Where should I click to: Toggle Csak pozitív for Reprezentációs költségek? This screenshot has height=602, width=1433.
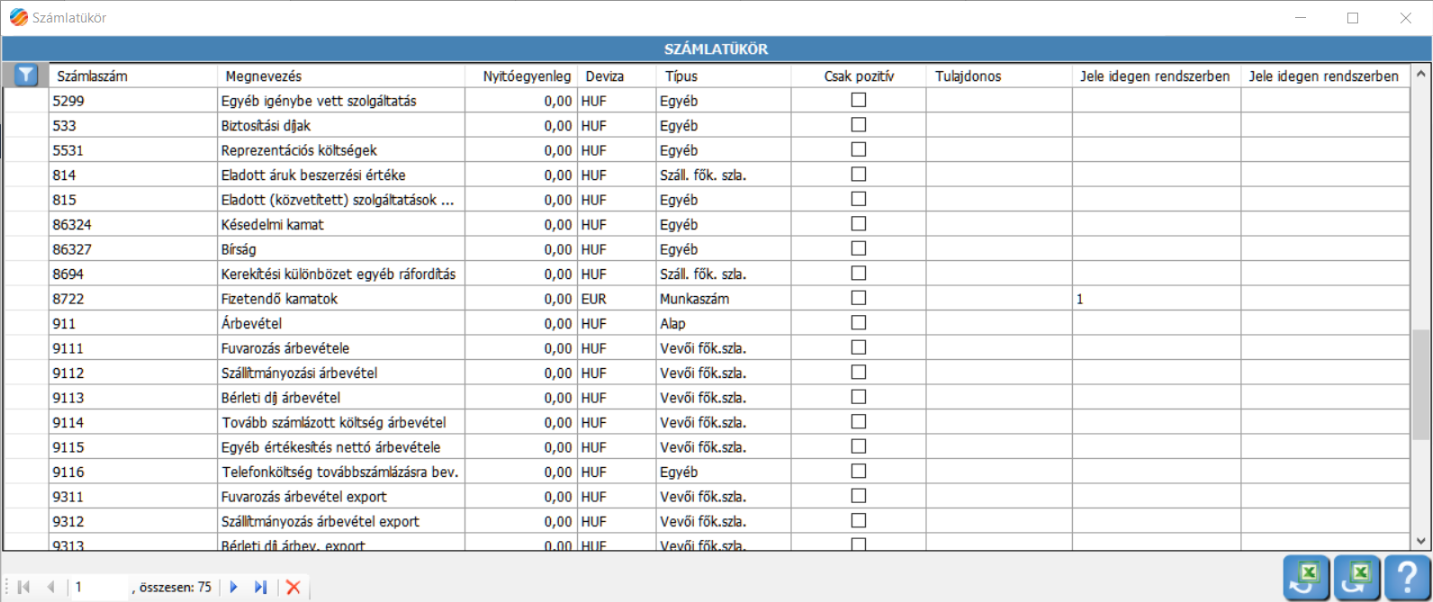point(858,150)
